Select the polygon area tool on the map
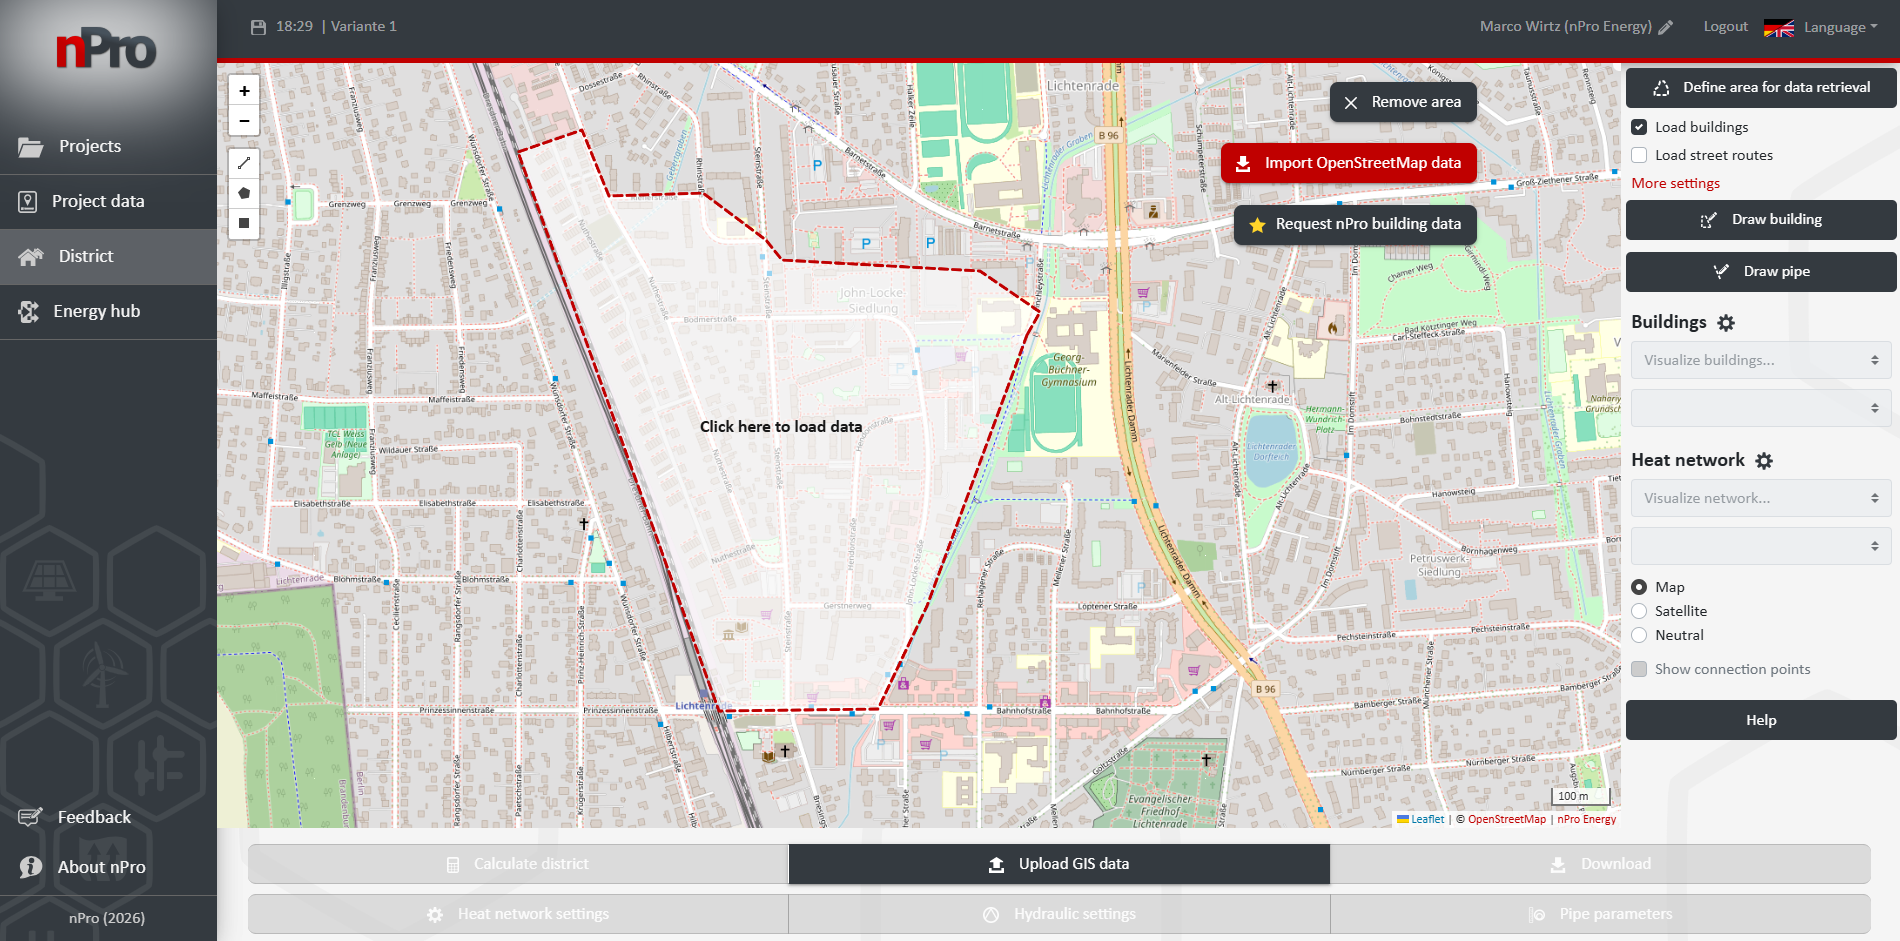The image size is (1900, 941). coord(244,192)
